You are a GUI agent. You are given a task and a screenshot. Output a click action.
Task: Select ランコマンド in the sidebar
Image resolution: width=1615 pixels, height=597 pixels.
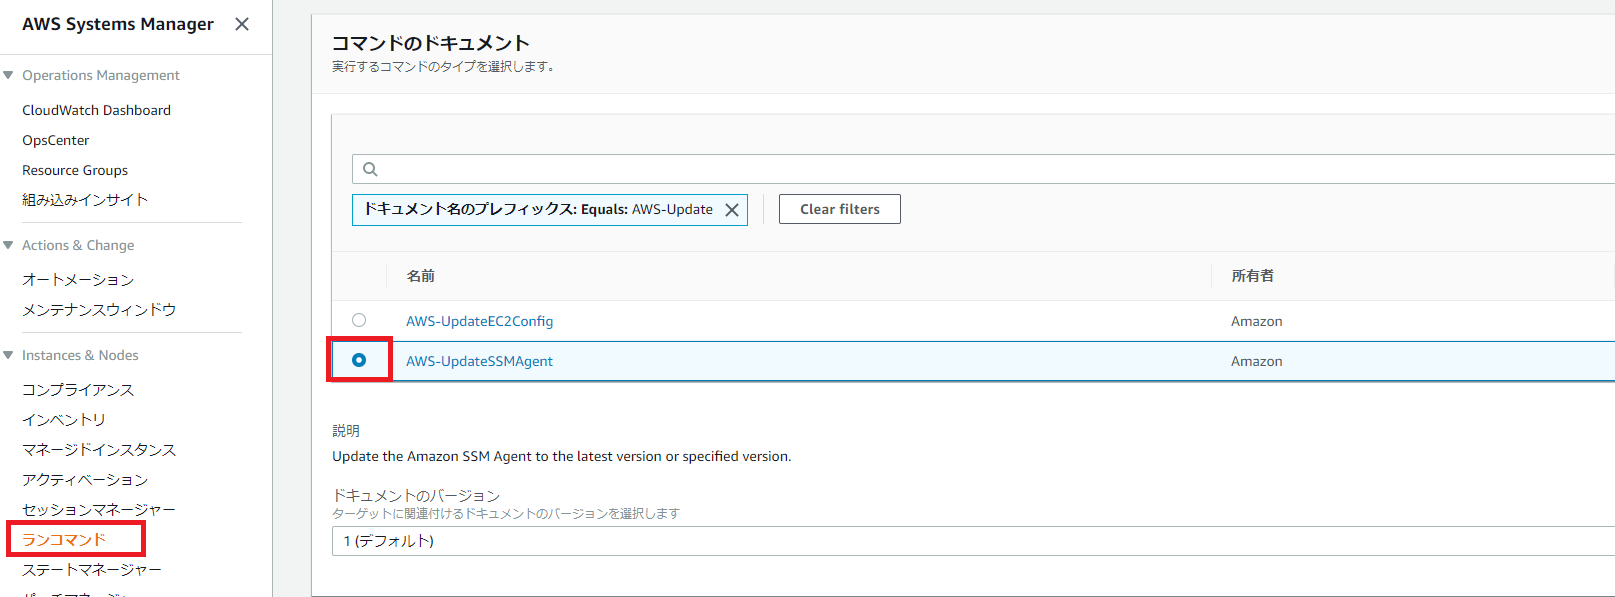(64, 540)
